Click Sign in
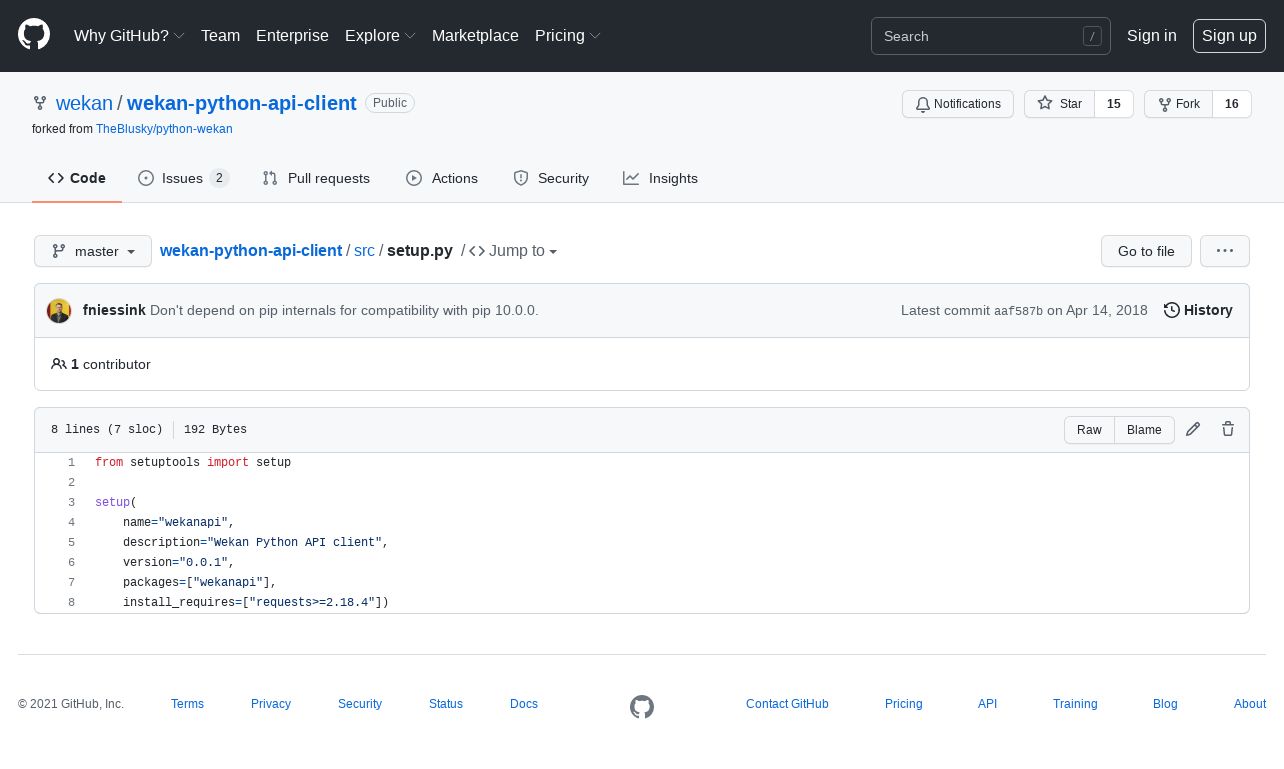This screenshot has width=1284, height=769. pyautogui.click(x=1151, y=36)
